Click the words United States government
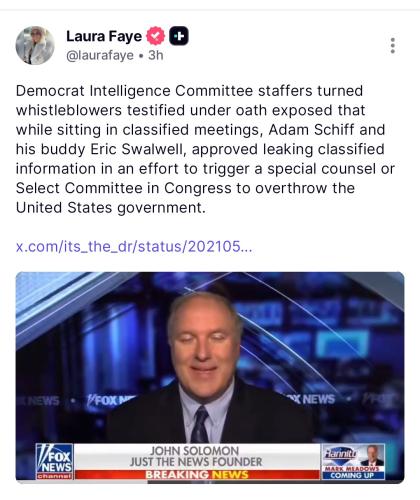This screenshot has width=420, height=500. coord(110,208)
